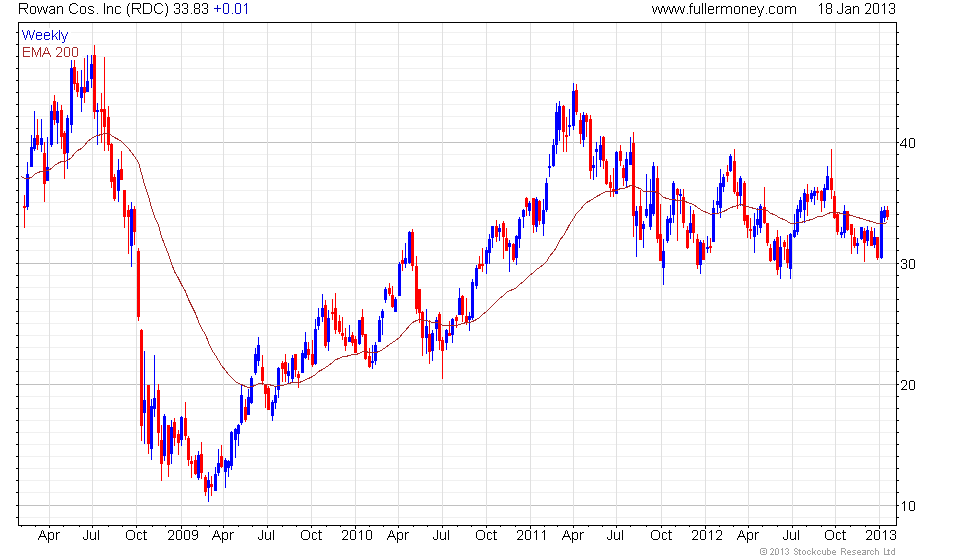Click the EMA 200 legend label
Image resolution: width=980 pixels, height=560 pixels.
pyautogui.click(x=50, y=52)
